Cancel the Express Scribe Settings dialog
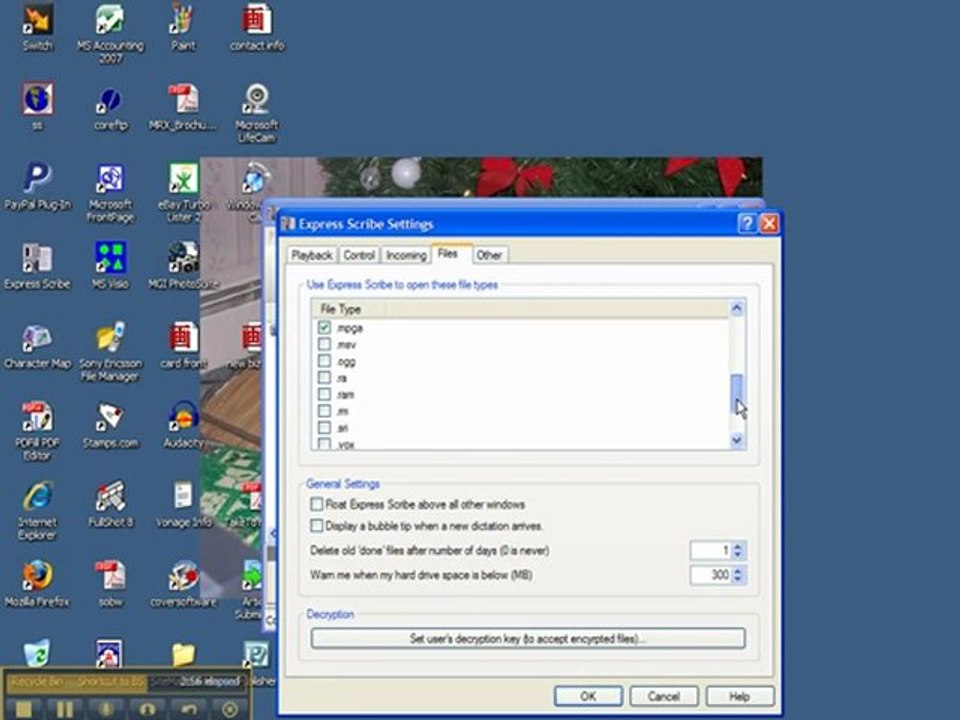The image size is (960, 720). pyautogui.click(x=664, y=696)
